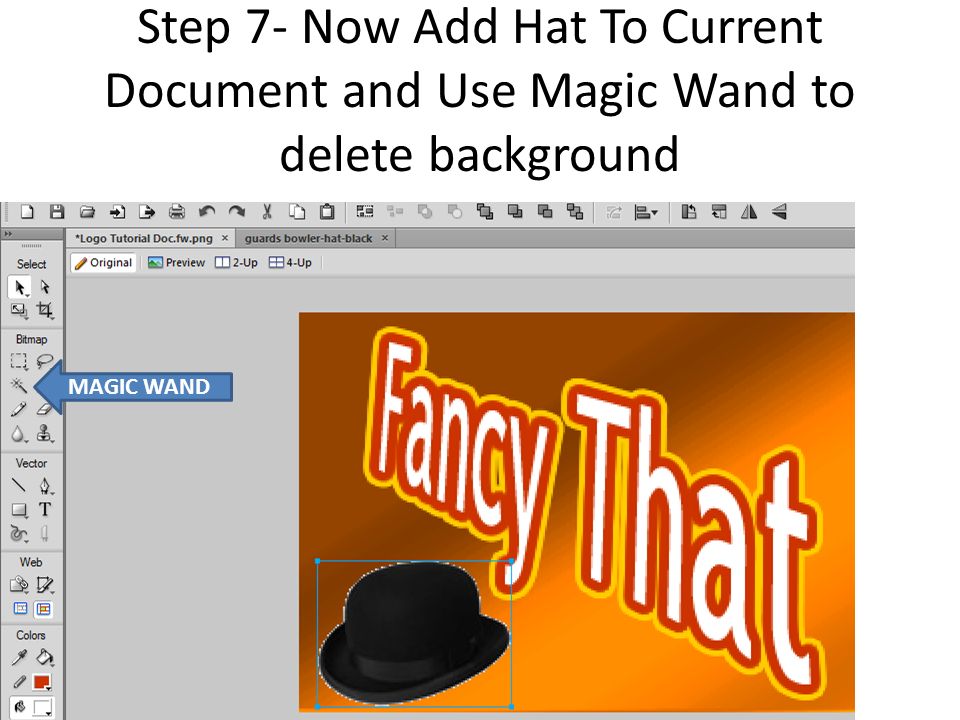Click the Flip Horizontal icon

pyautogui.click(x=749, y=212)
